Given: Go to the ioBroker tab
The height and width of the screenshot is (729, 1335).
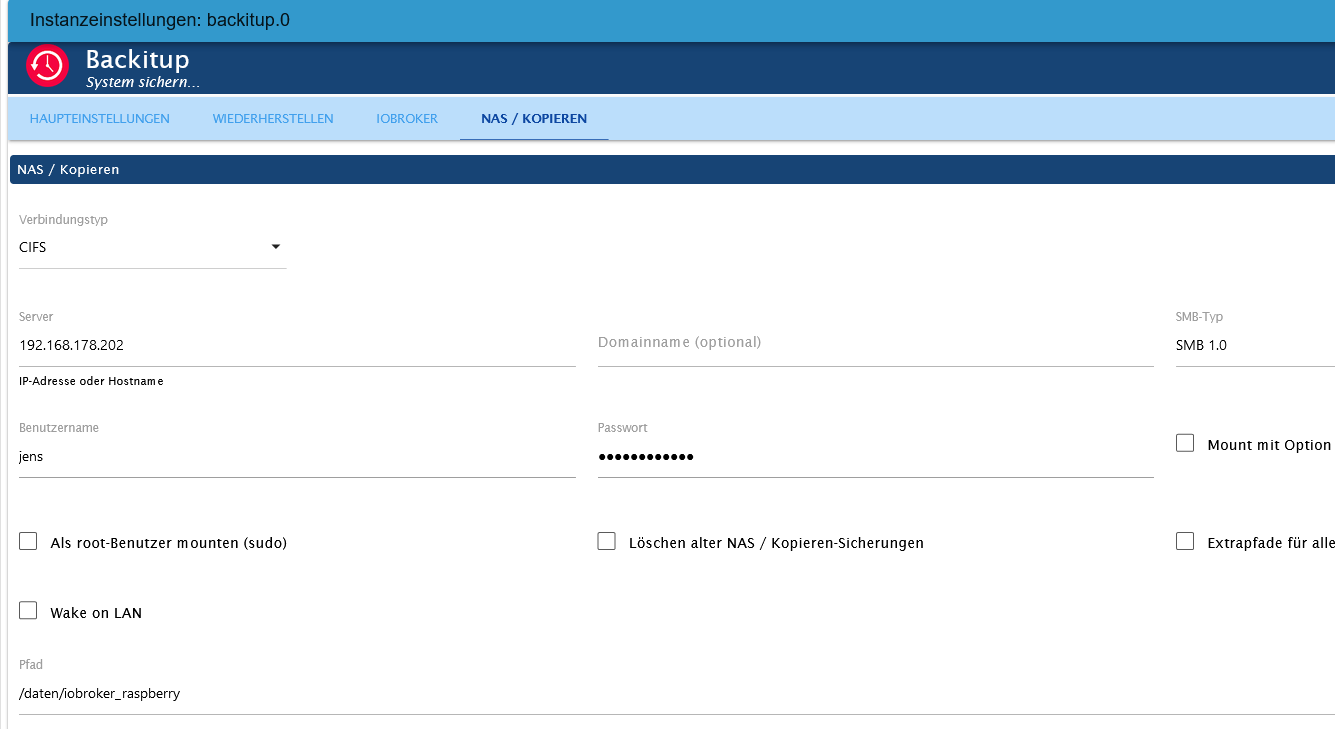Looking at the screenshot, I should (407, 119).
